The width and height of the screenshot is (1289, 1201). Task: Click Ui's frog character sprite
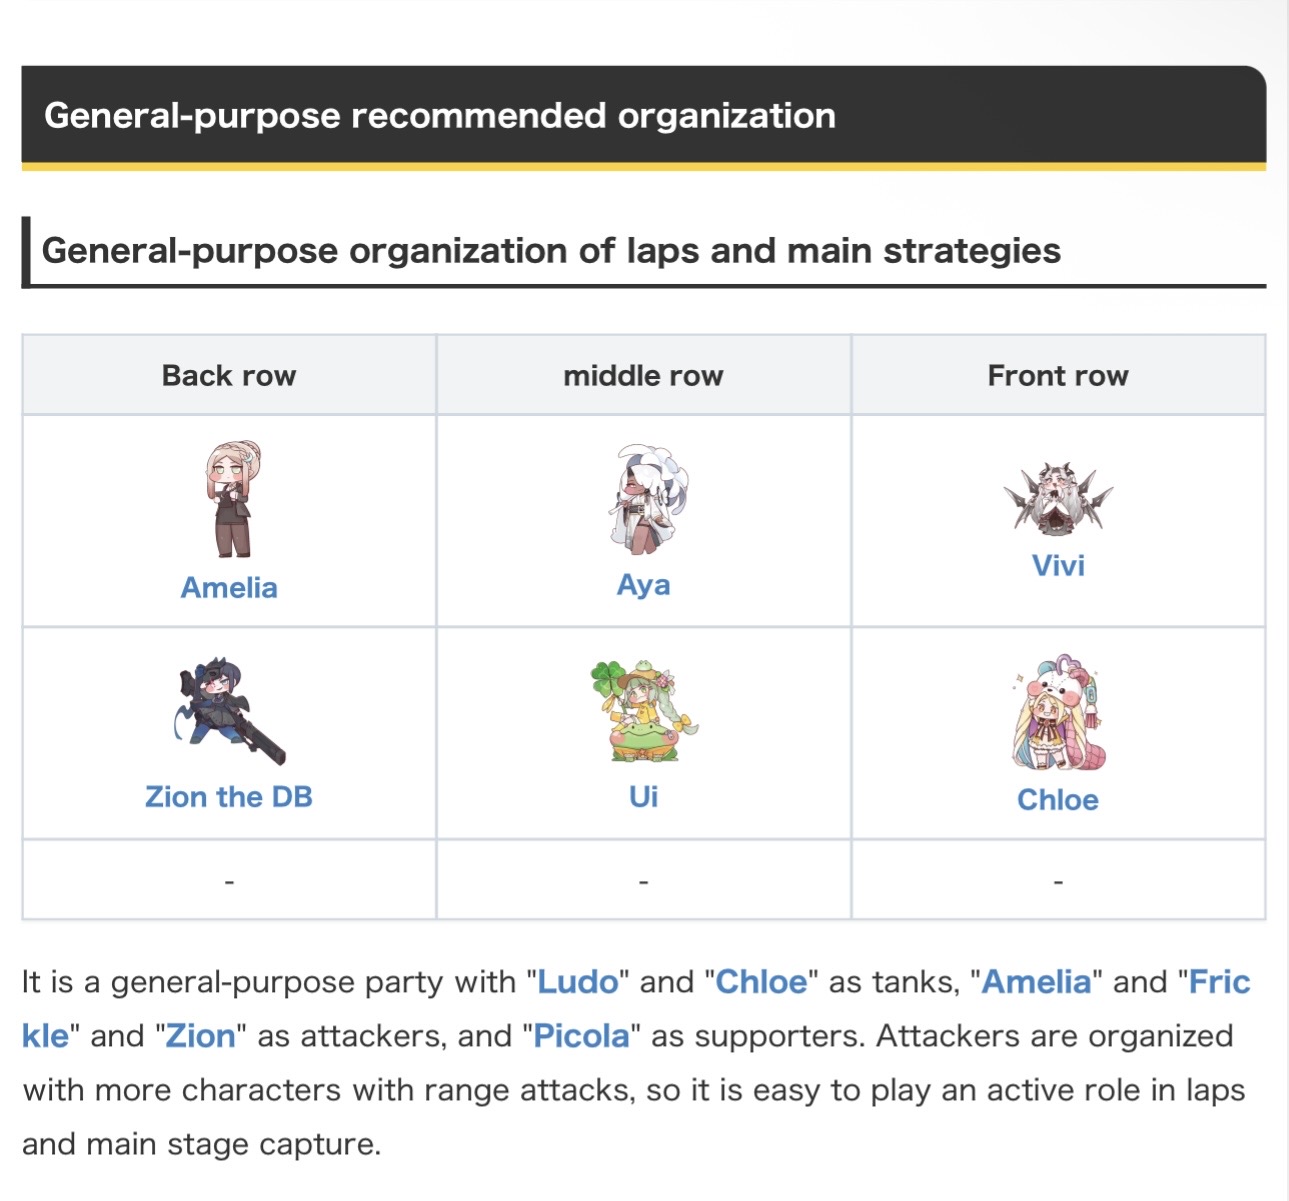644,712
